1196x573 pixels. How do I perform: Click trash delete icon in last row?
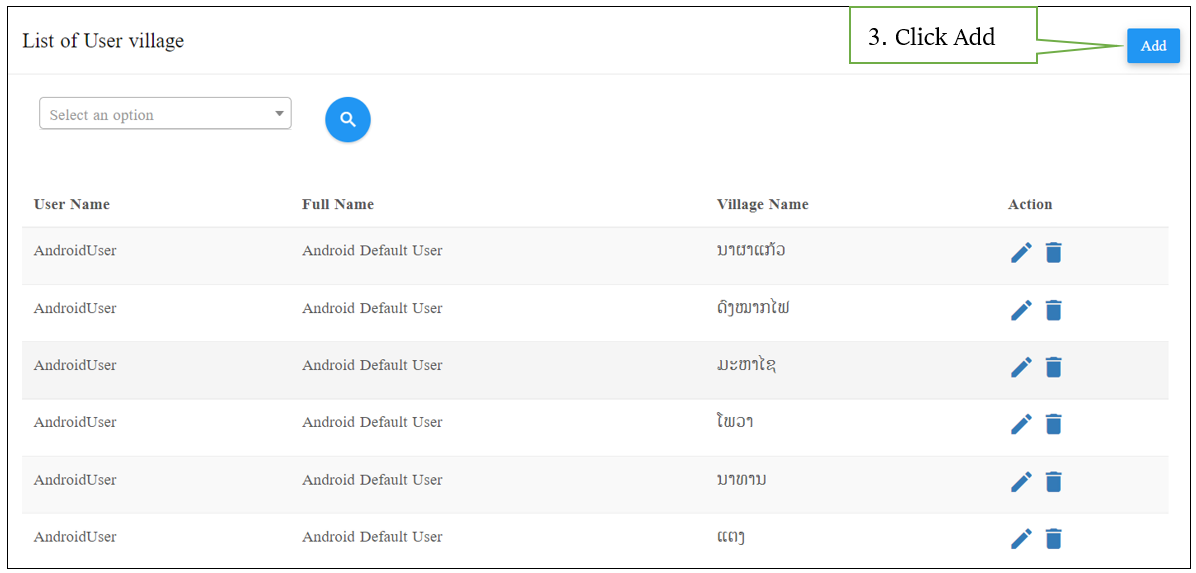tap(1053, 539)
